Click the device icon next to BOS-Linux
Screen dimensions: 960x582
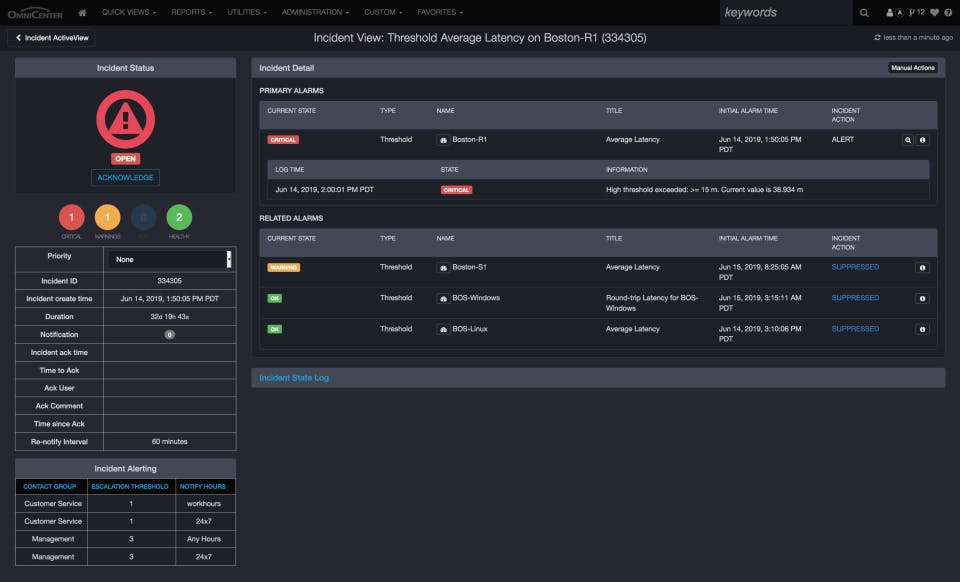443,329
